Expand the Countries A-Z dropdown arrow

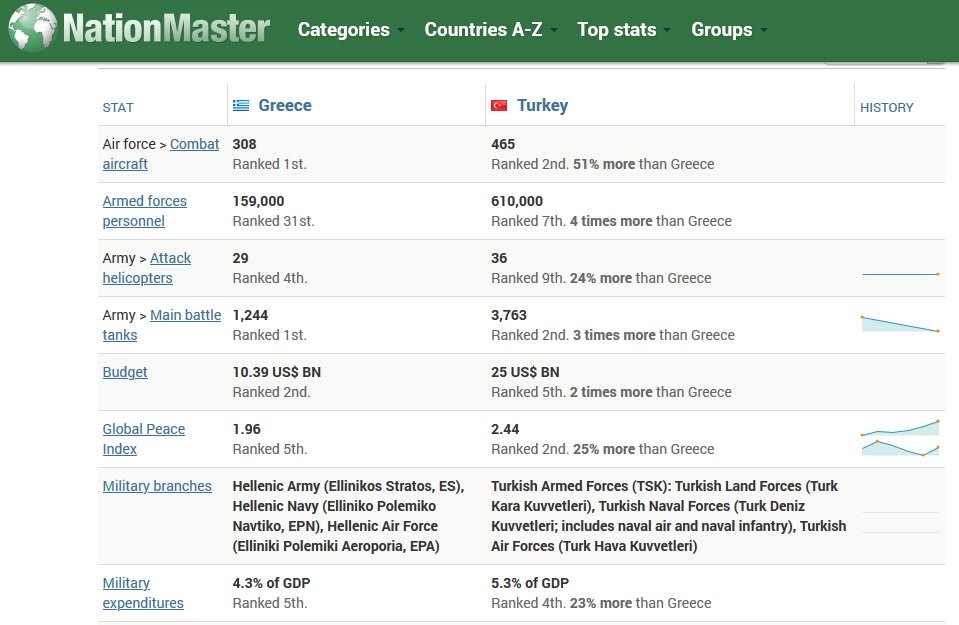coord(554,30)
